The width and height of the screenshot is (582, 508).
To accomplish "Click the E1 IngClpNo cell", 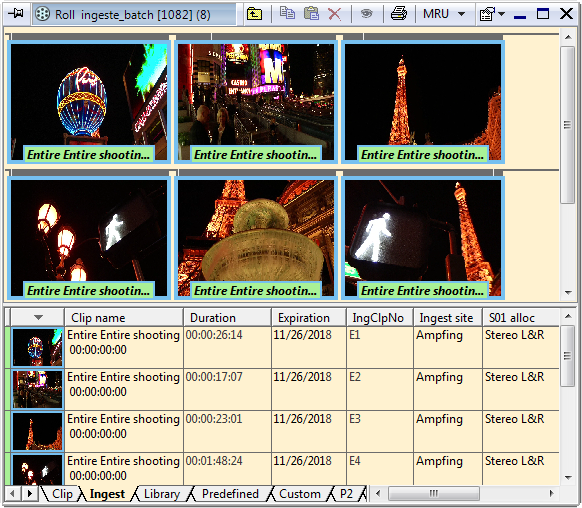I will click(x=380, y=347).
